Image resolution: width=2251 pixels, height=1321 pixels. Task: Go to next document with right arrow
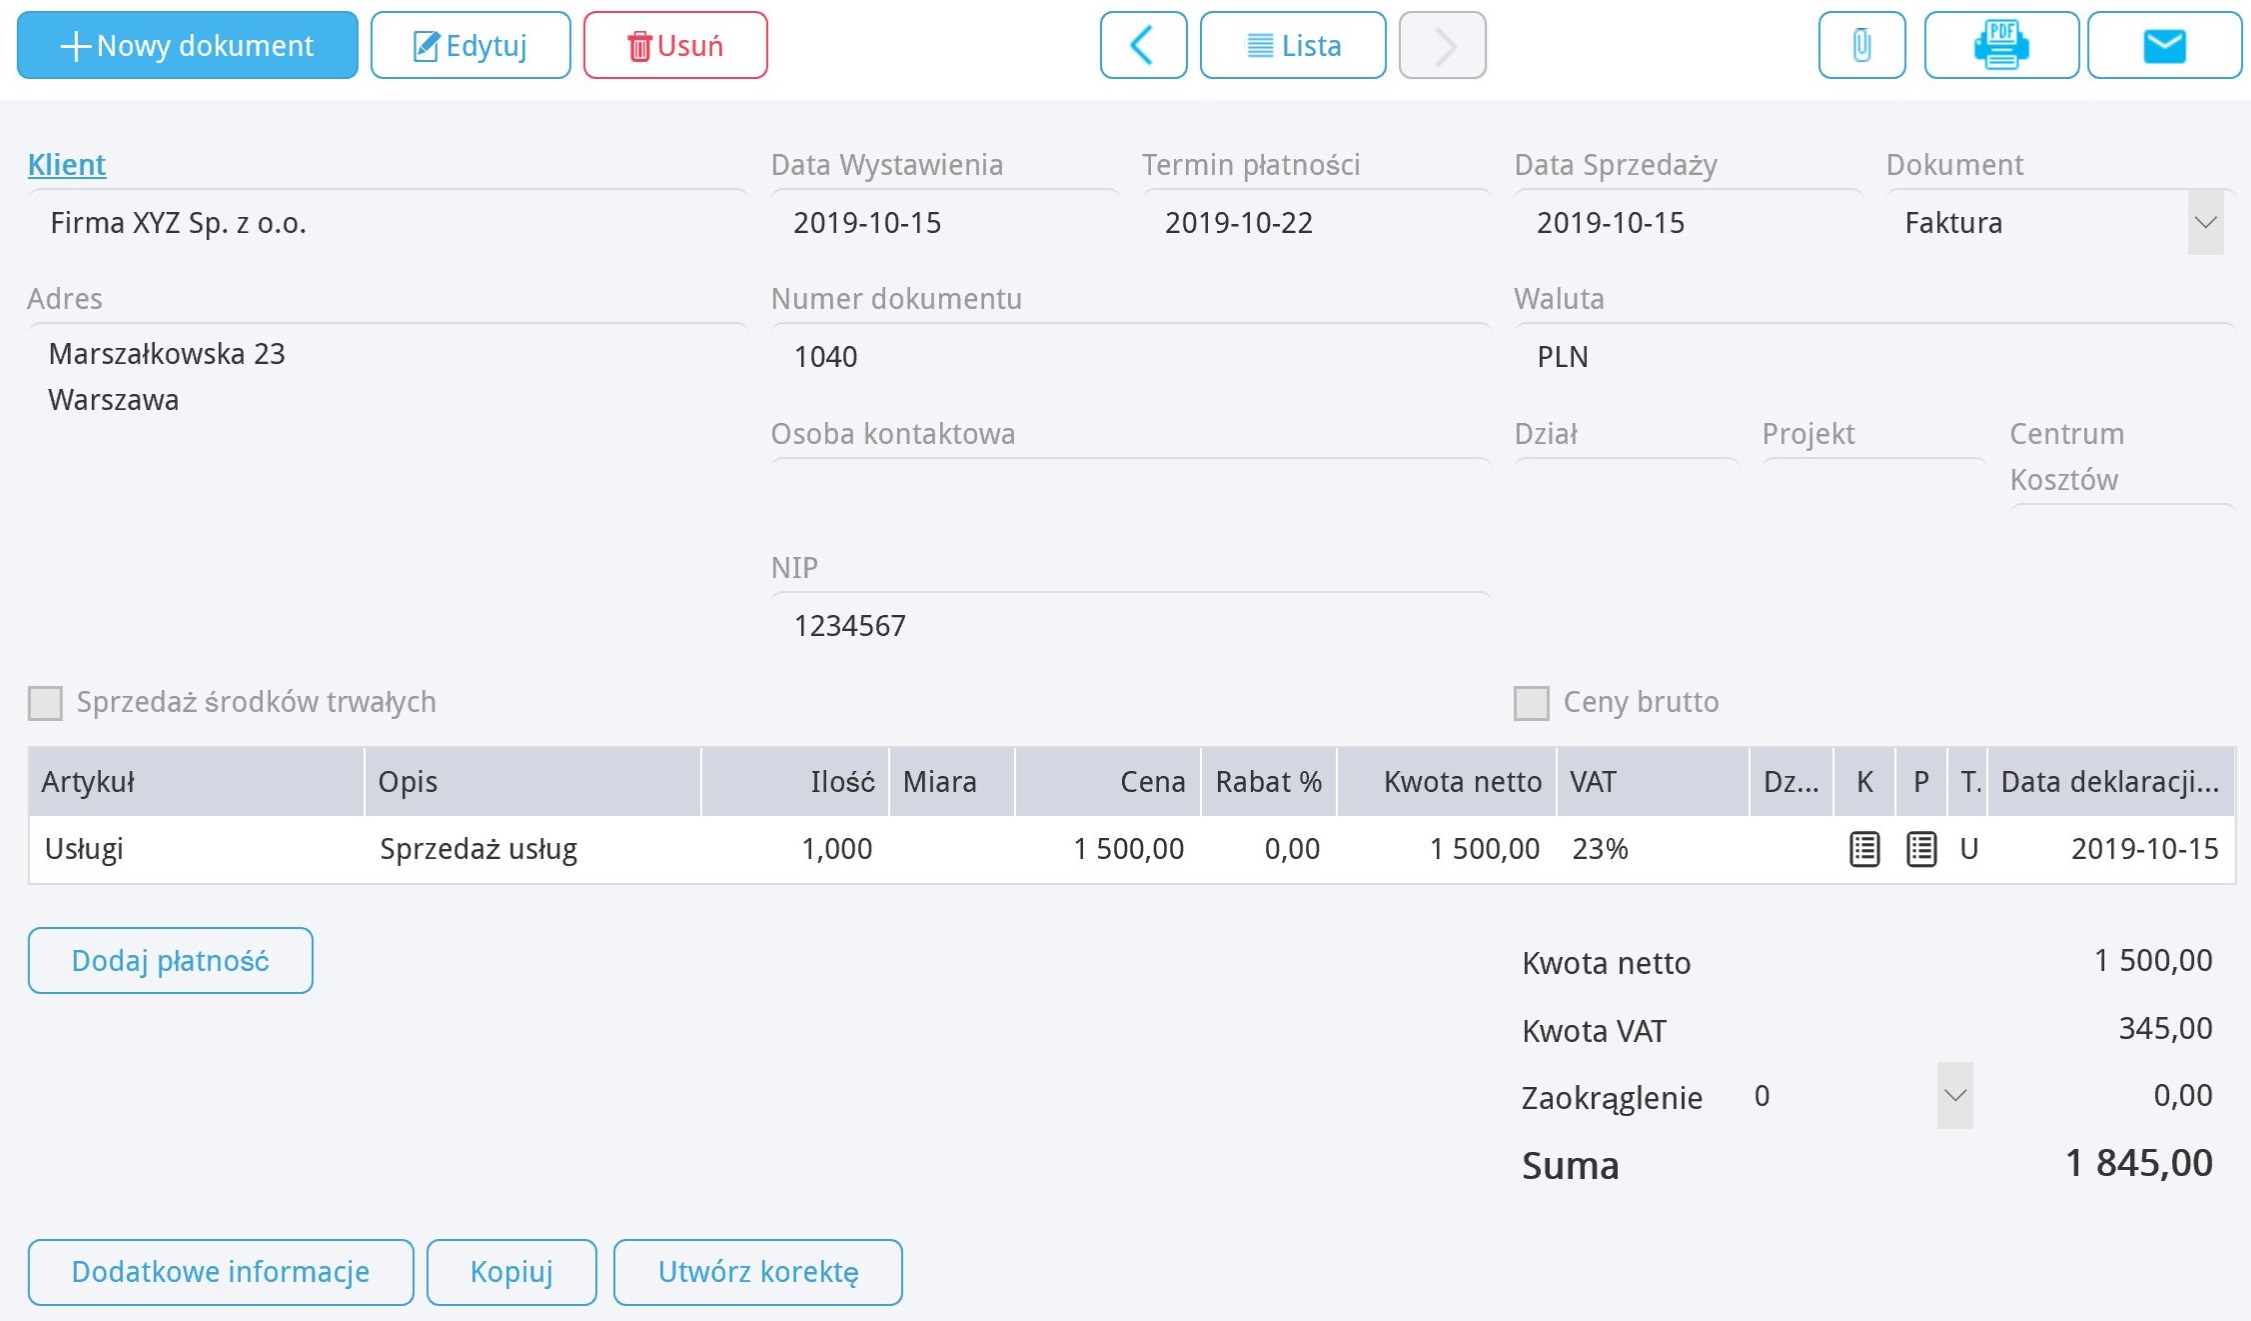pos(1442,45)
